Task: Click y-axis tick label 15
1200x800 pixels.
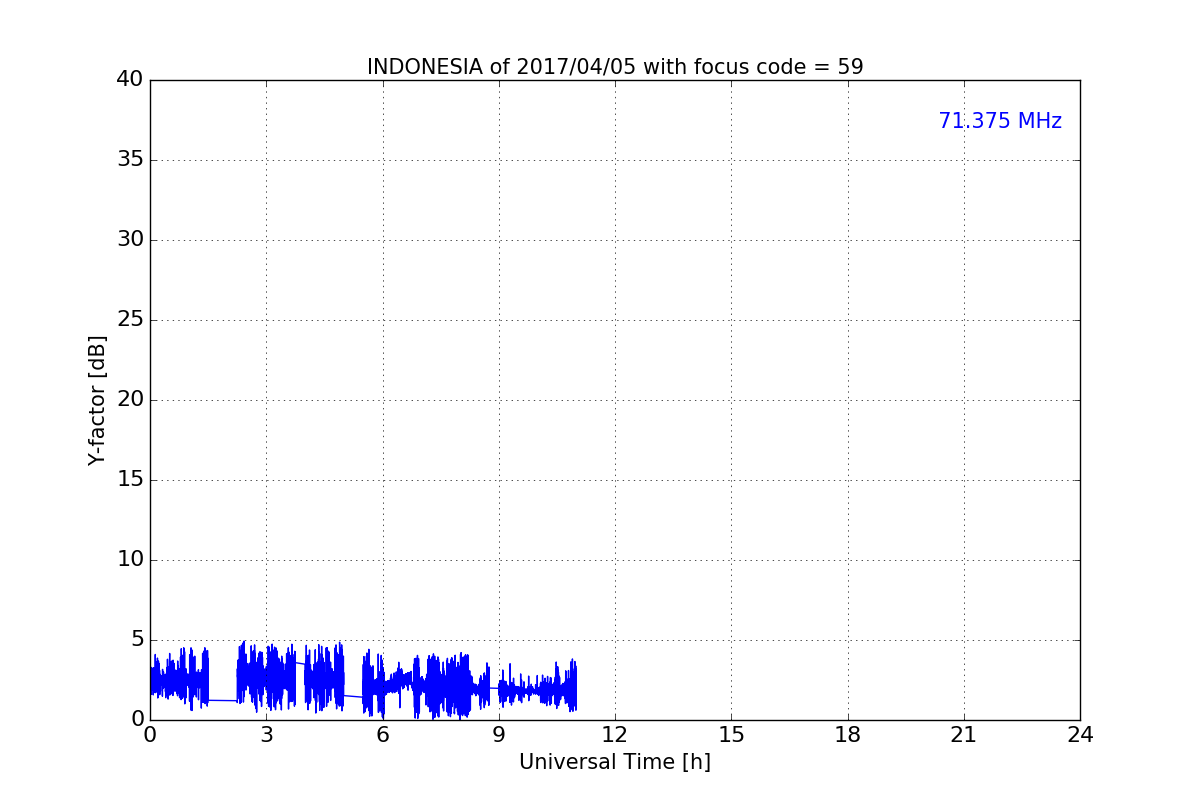Action: click(130, 480)
